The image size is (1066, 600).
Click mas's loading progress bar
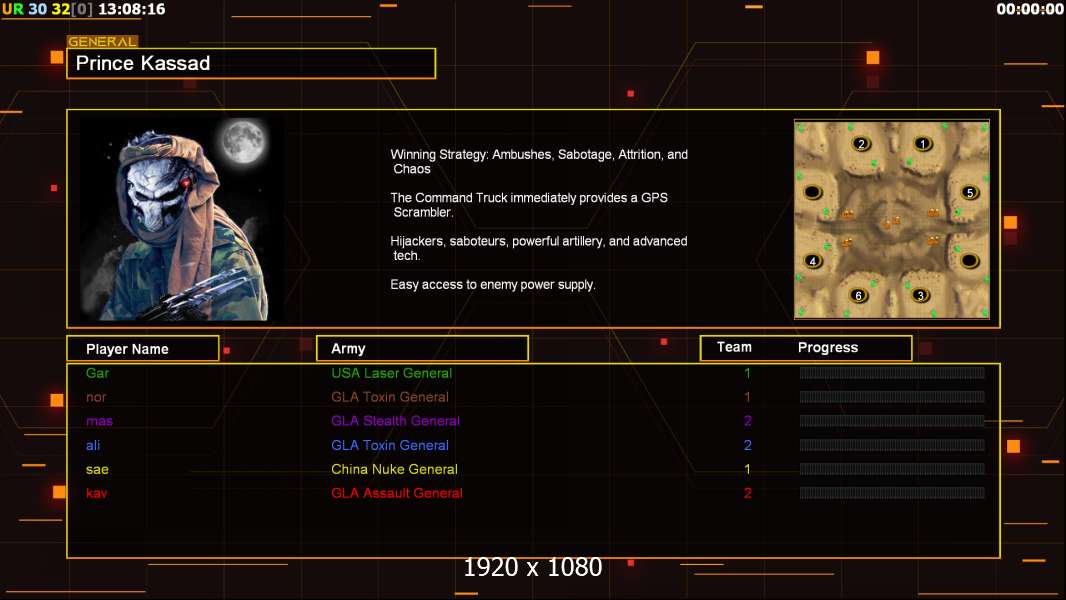(892, 421)
